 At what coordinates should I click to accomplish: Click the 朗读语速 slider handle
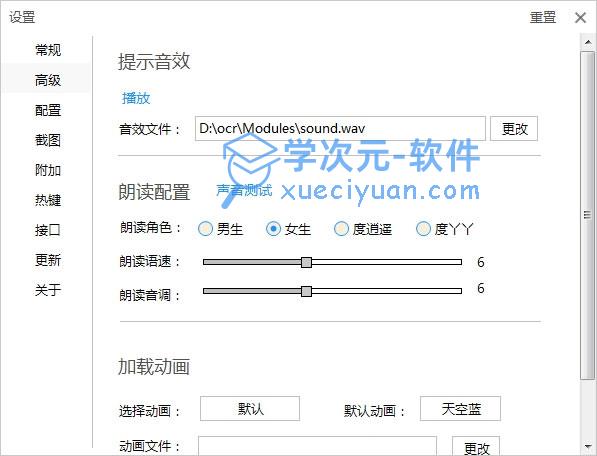306,262
